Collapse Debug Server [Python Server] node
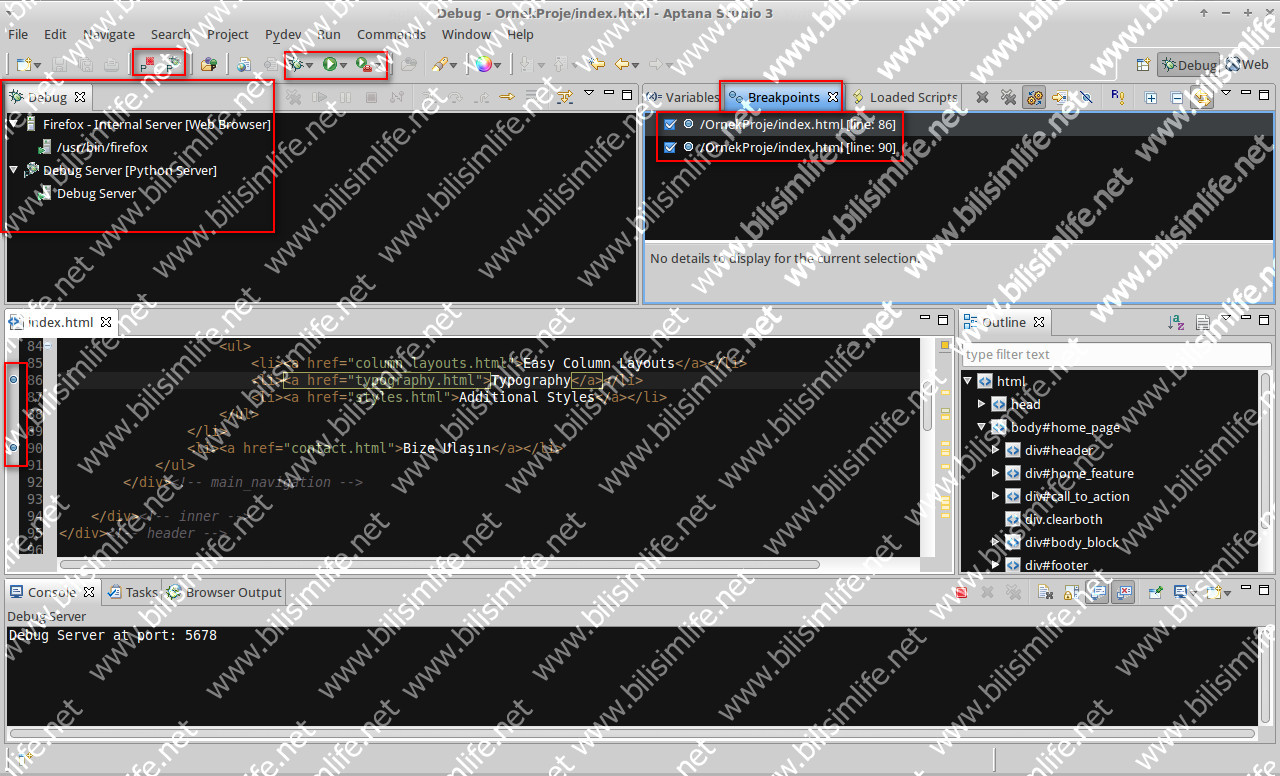Viewport: 1280px width, 776px height. [x=14, y=170]
